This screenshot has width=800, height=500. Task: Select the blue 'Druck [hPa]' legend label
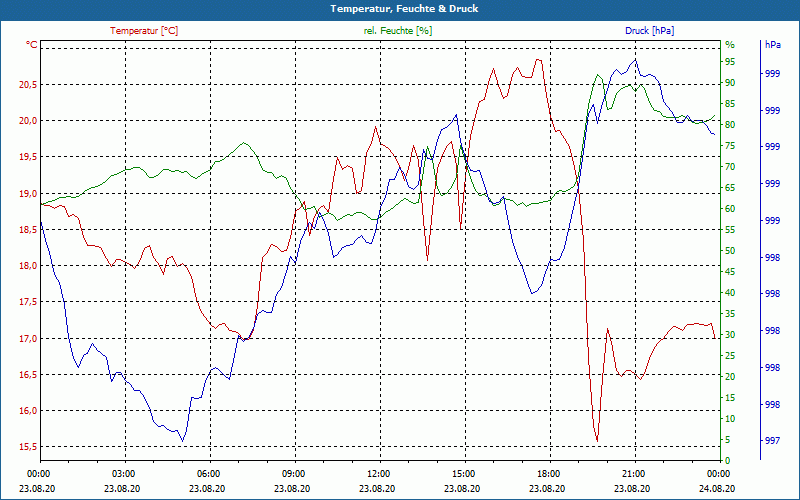click(649, 31)
